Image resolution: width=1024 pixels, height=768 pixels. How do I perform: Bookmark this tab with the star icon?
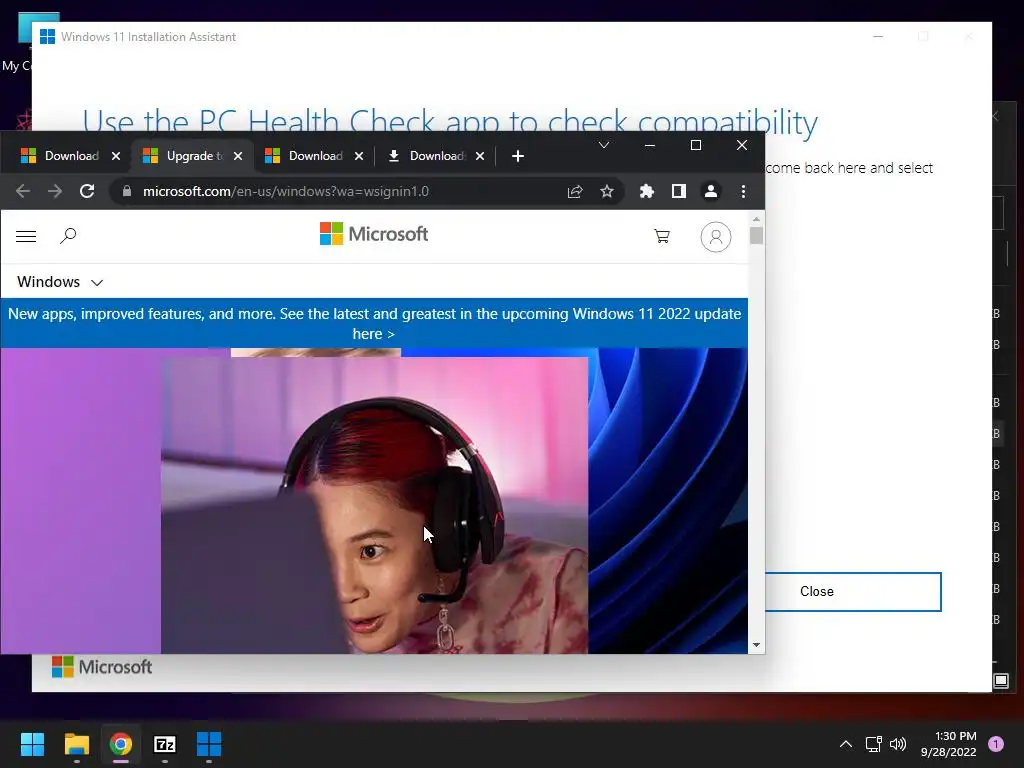pos(607,191)
